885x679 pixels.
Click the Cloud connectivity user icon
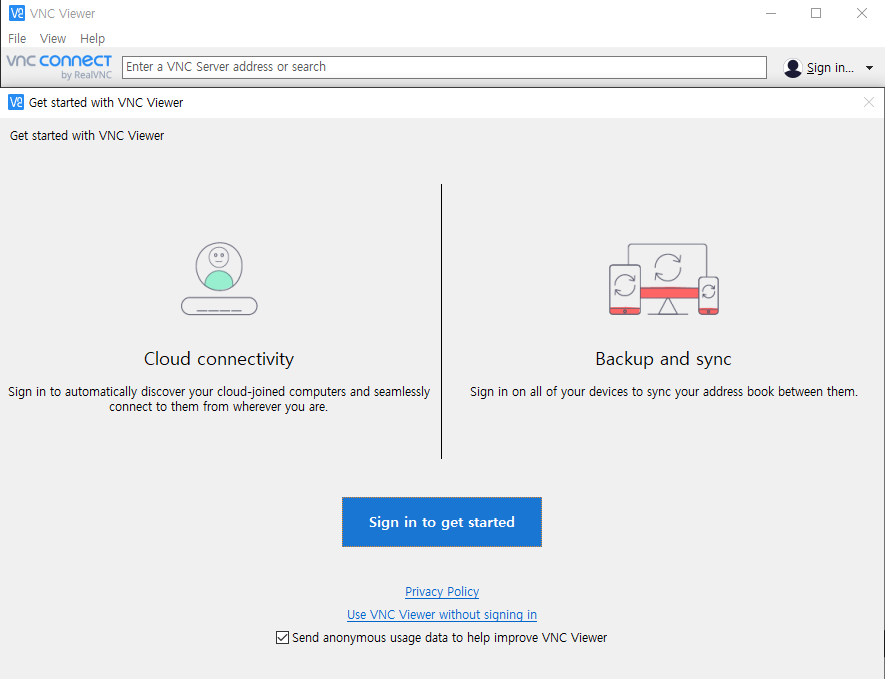click(x=219, y=278)
